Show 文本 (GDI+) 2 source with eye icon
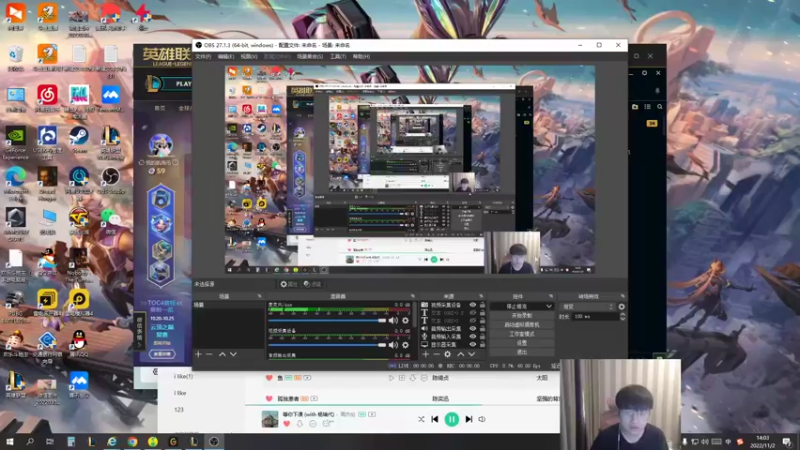Screen dimensions: 800x450 point(472,313)
